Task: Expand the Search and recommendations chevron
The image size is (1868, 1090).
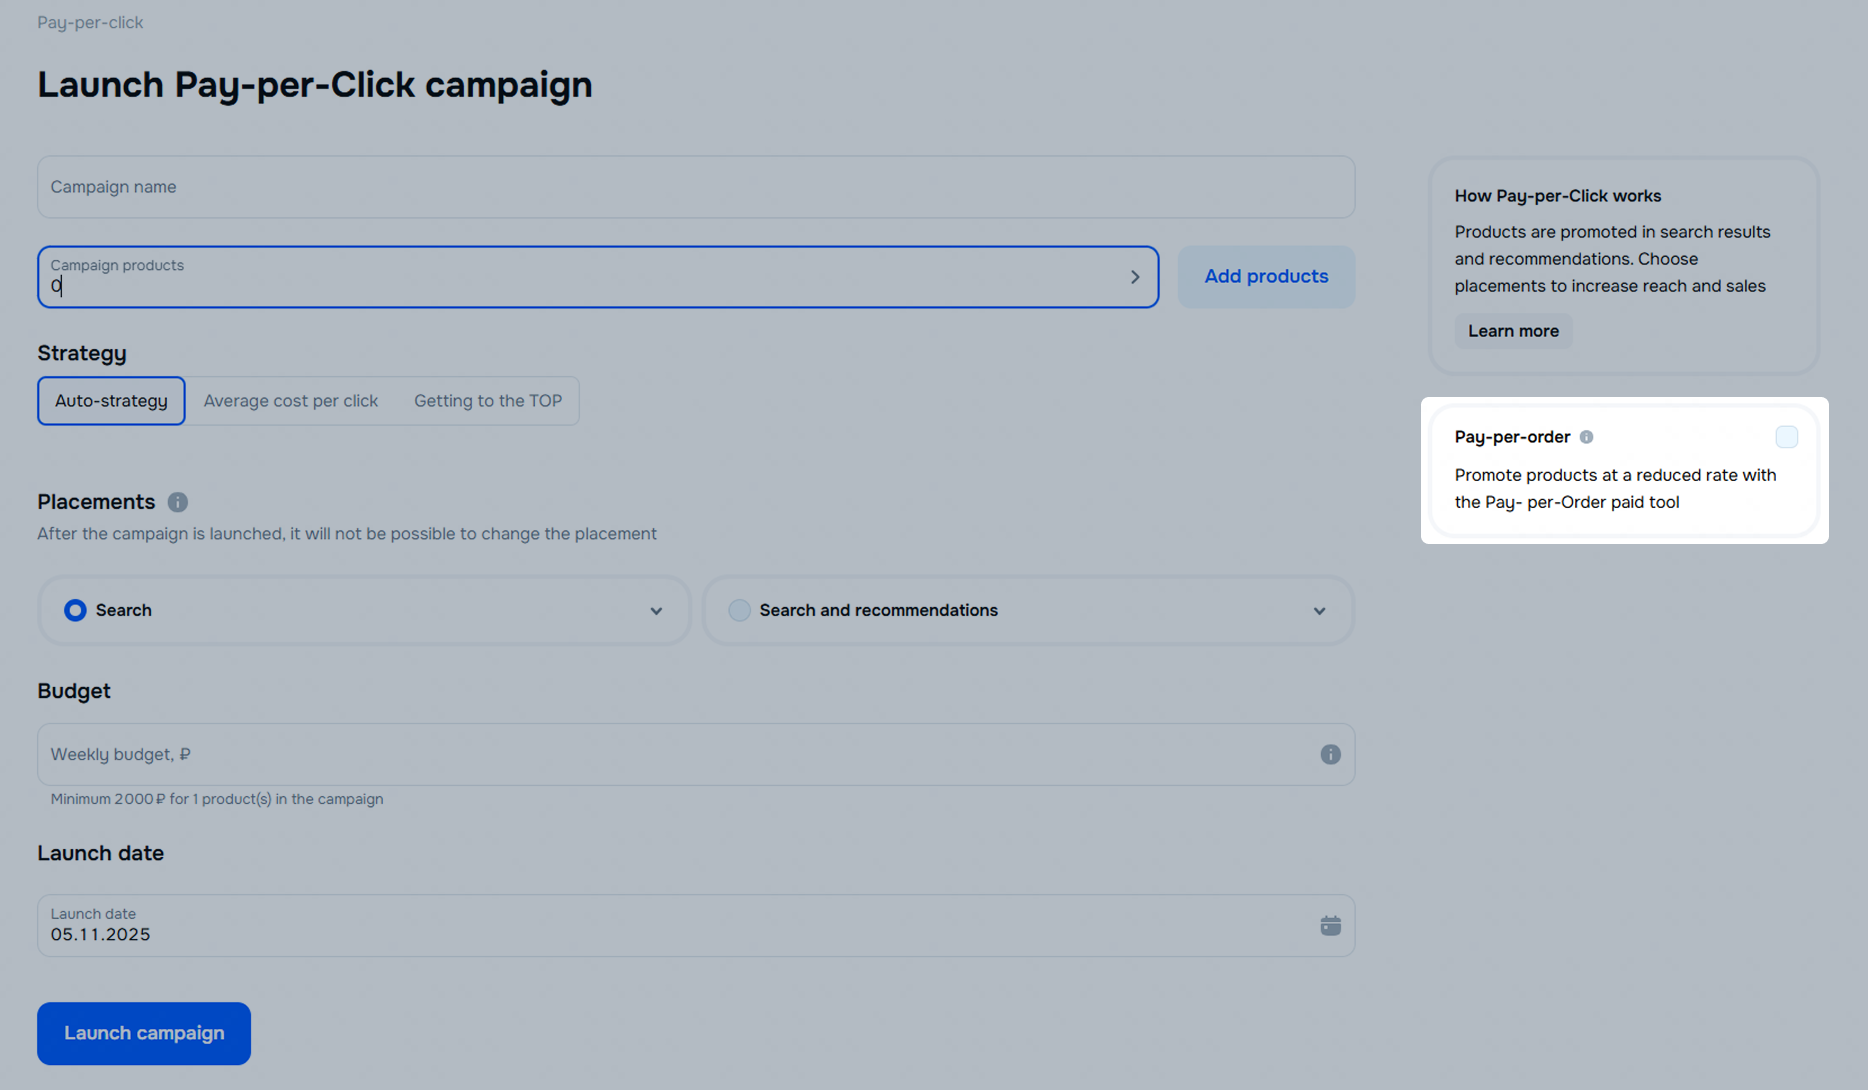Action: 1319,611
